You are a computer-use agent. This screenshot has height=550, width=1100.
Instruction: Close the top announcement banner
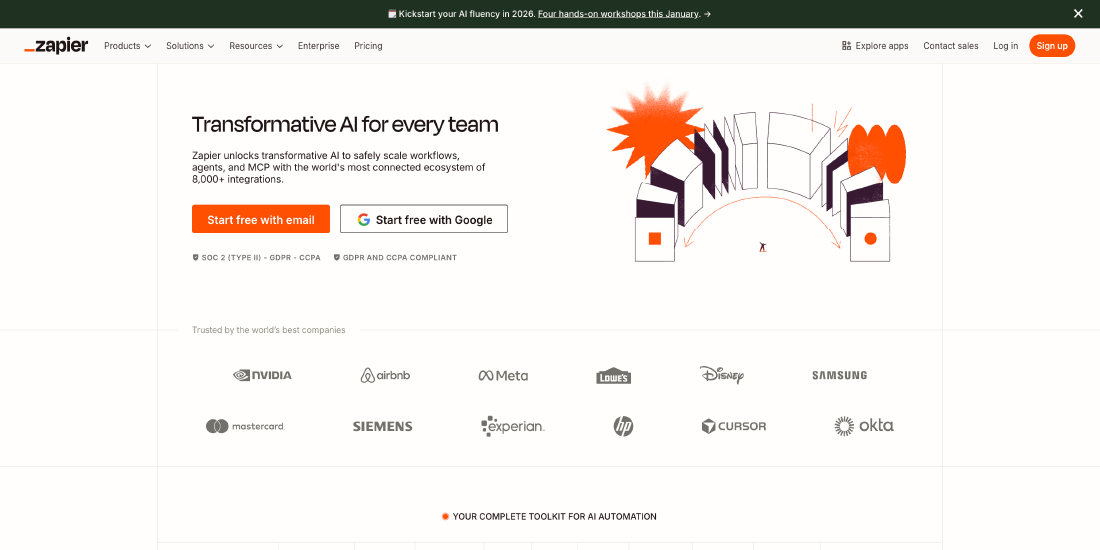pos(1078,14)
